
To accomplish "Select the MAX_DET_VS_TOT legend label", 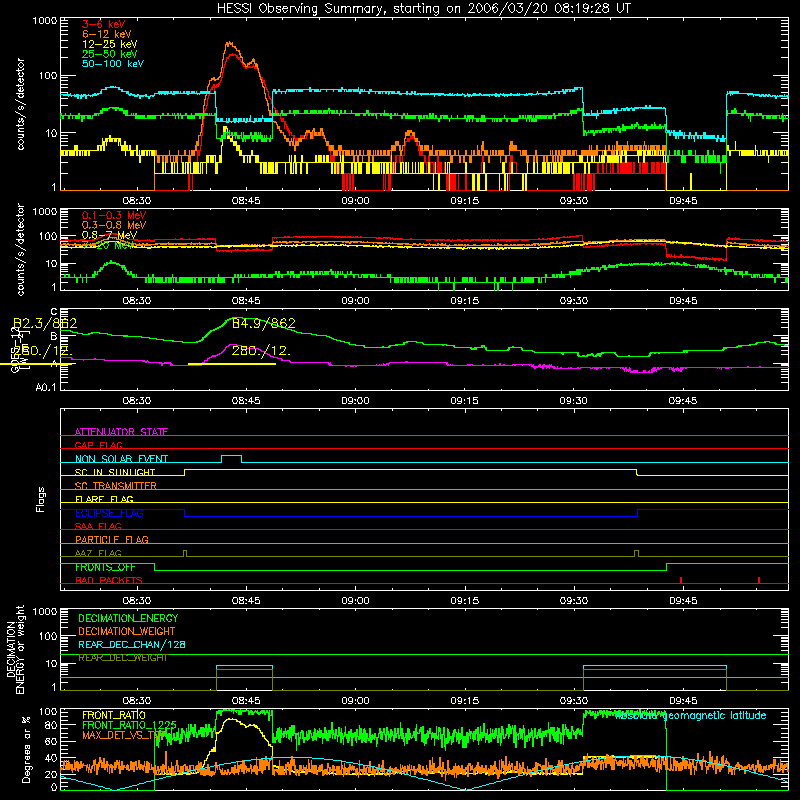I will pos(123,735).
